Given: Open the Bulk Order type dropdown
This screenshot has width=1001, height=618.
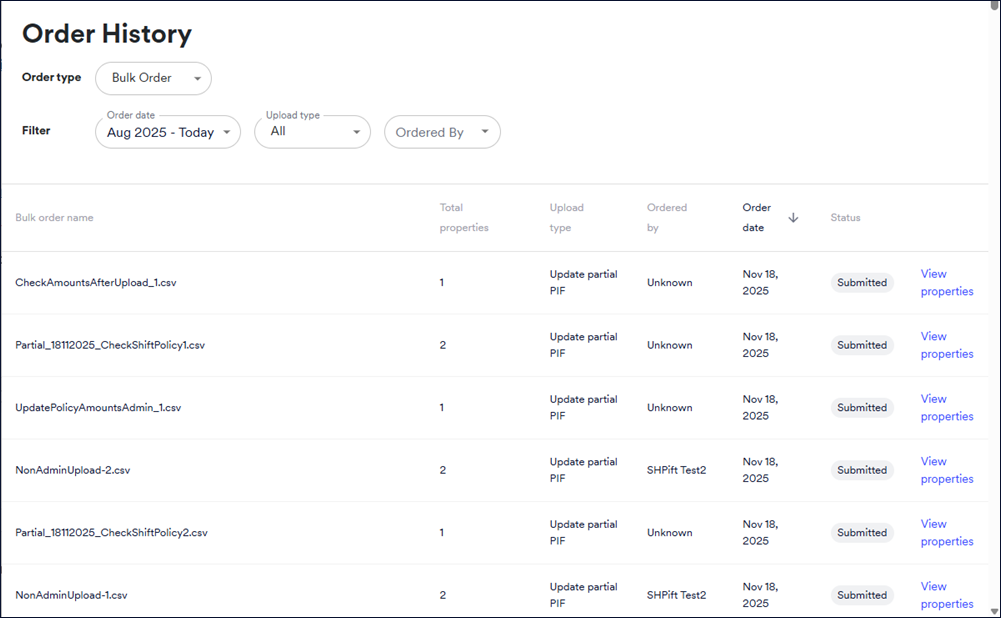Looking at the screenshot, I should (153, 78).
